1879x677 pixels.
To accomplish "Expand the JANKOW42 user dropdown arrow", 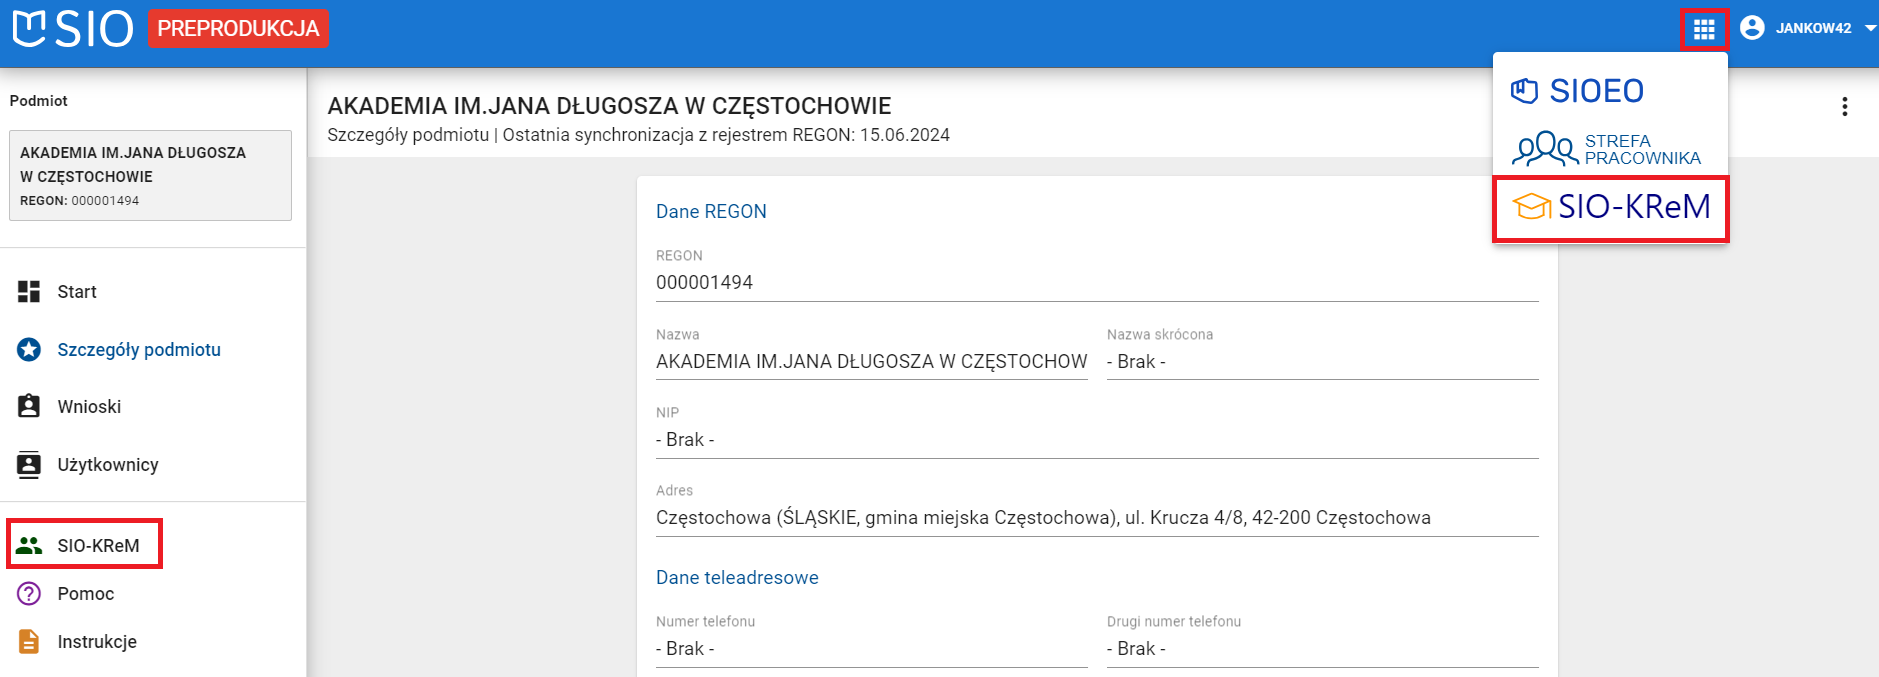I will (x=1869, y=28).
